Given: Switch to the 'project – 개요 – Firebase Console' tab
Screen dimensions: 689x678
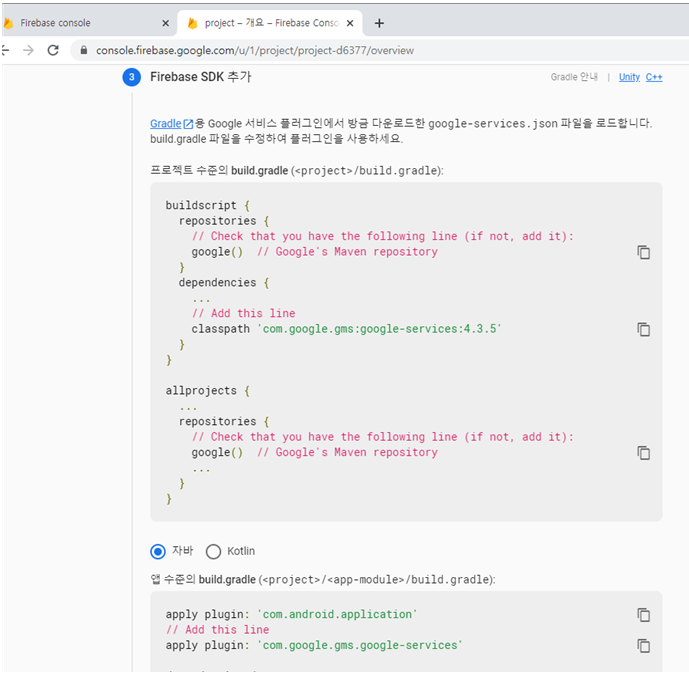Looking at the screenshot, I should tap(270, 23).
